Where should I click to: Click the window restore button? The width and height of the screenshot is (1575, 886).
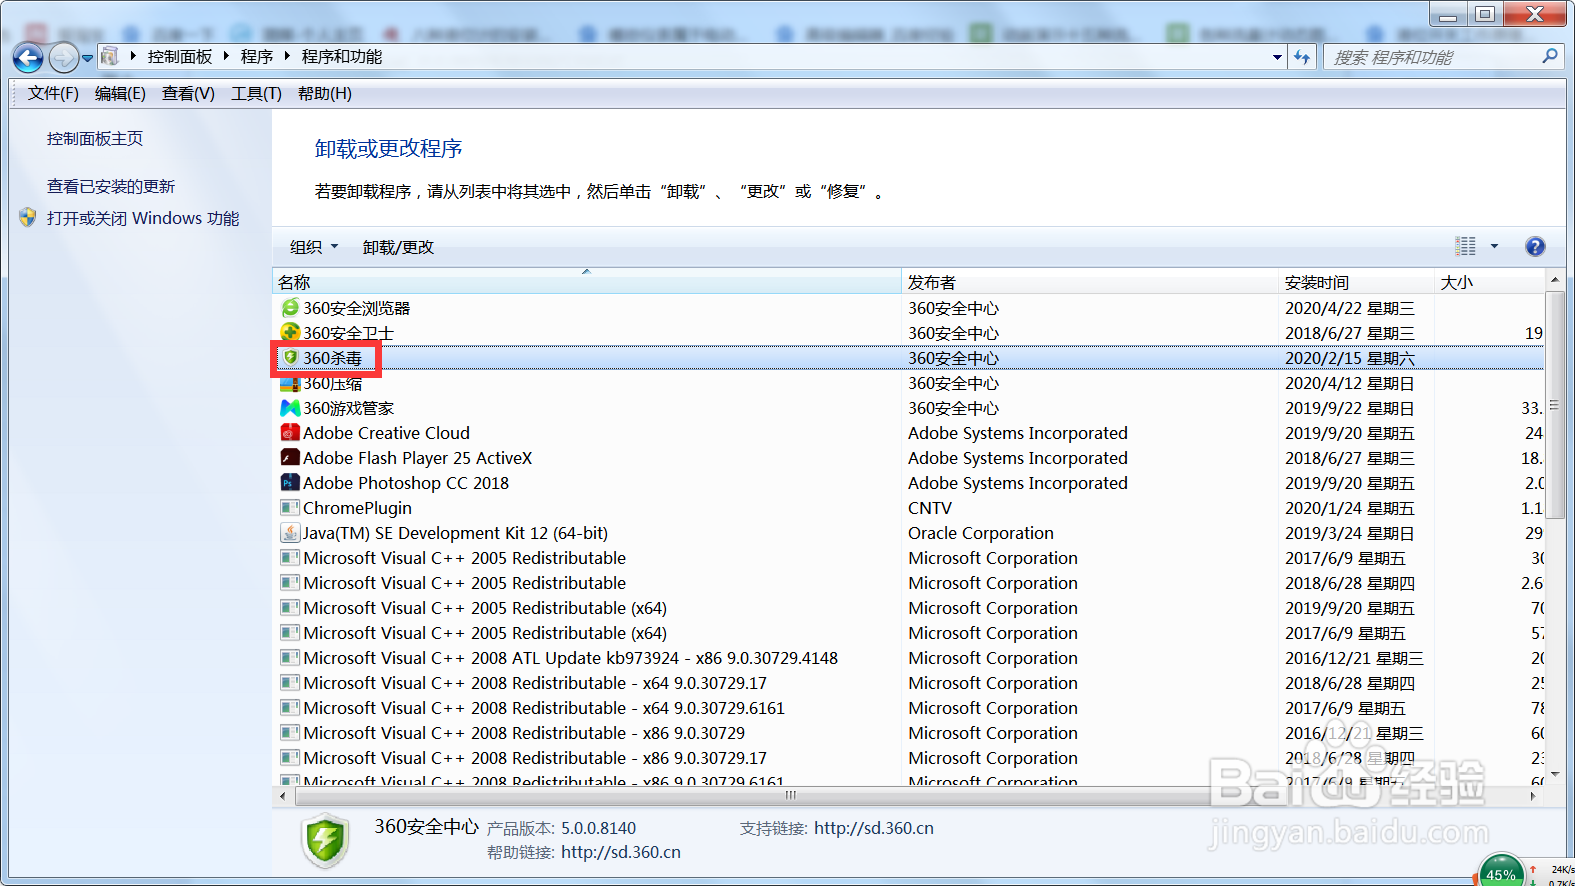pyautogui.click(x=1484, y=13)
